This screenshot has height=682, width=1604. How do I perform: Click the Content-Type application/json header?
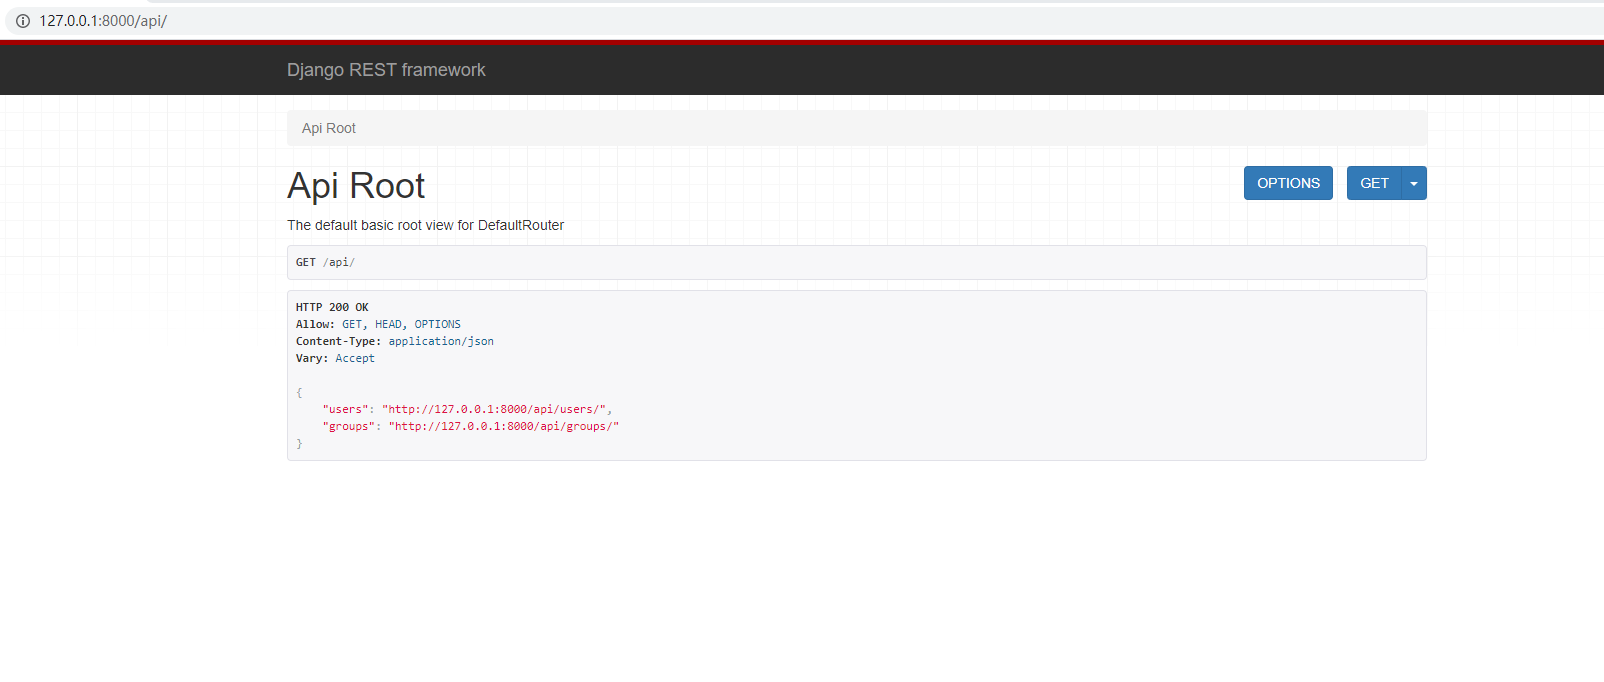pyautogui.click(x=394, y=341)
